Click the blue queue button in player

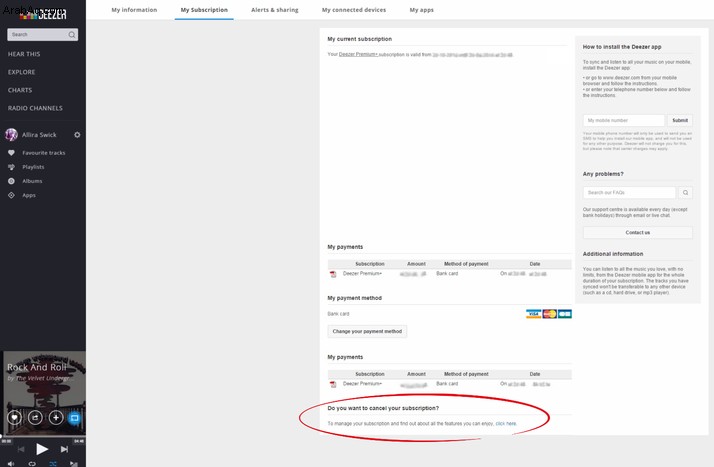(75, 417)
